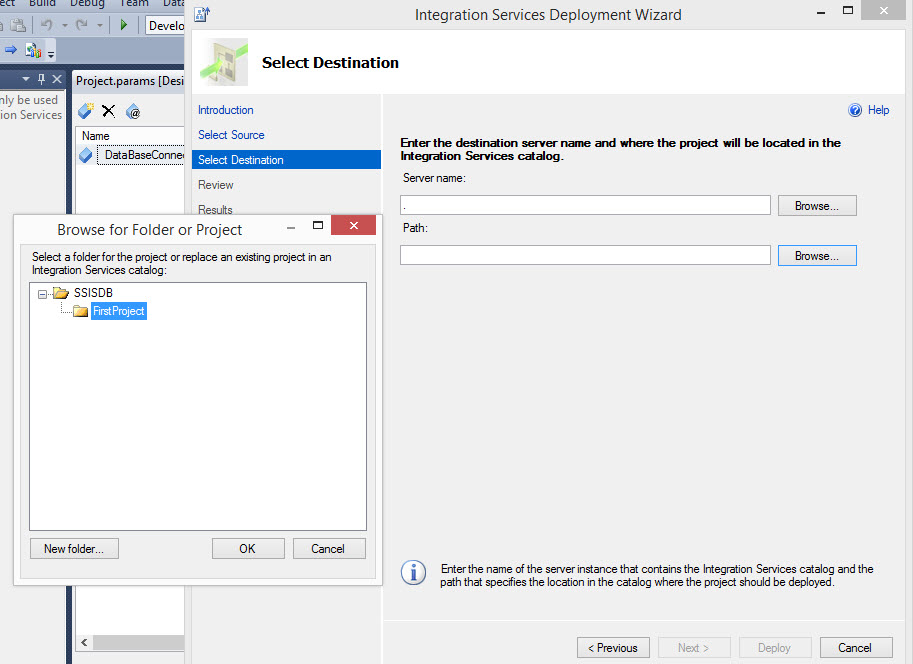Redo the last action

(79, 25)
